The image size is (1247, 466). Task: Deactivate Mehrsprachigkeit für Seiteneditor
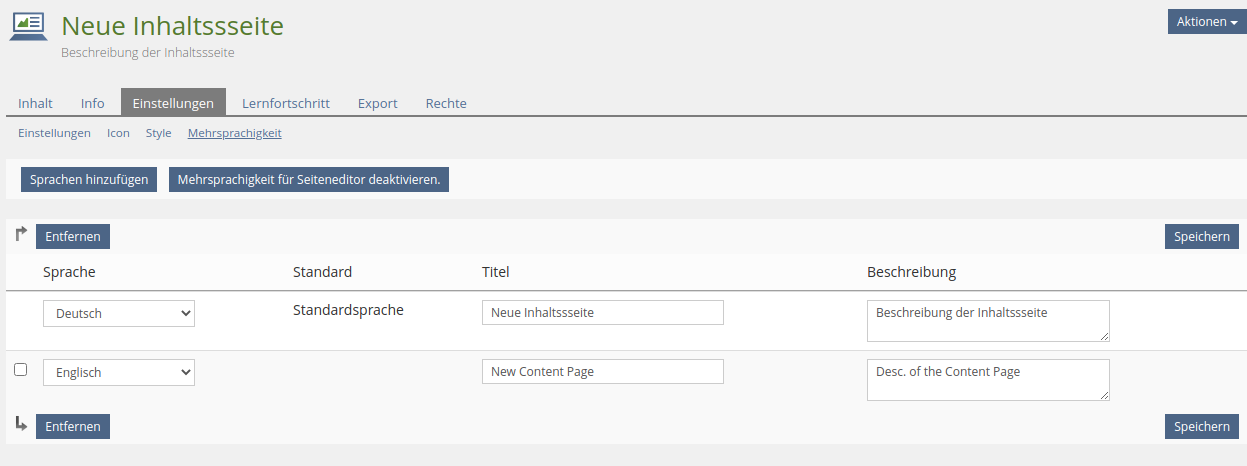[308, 180]
